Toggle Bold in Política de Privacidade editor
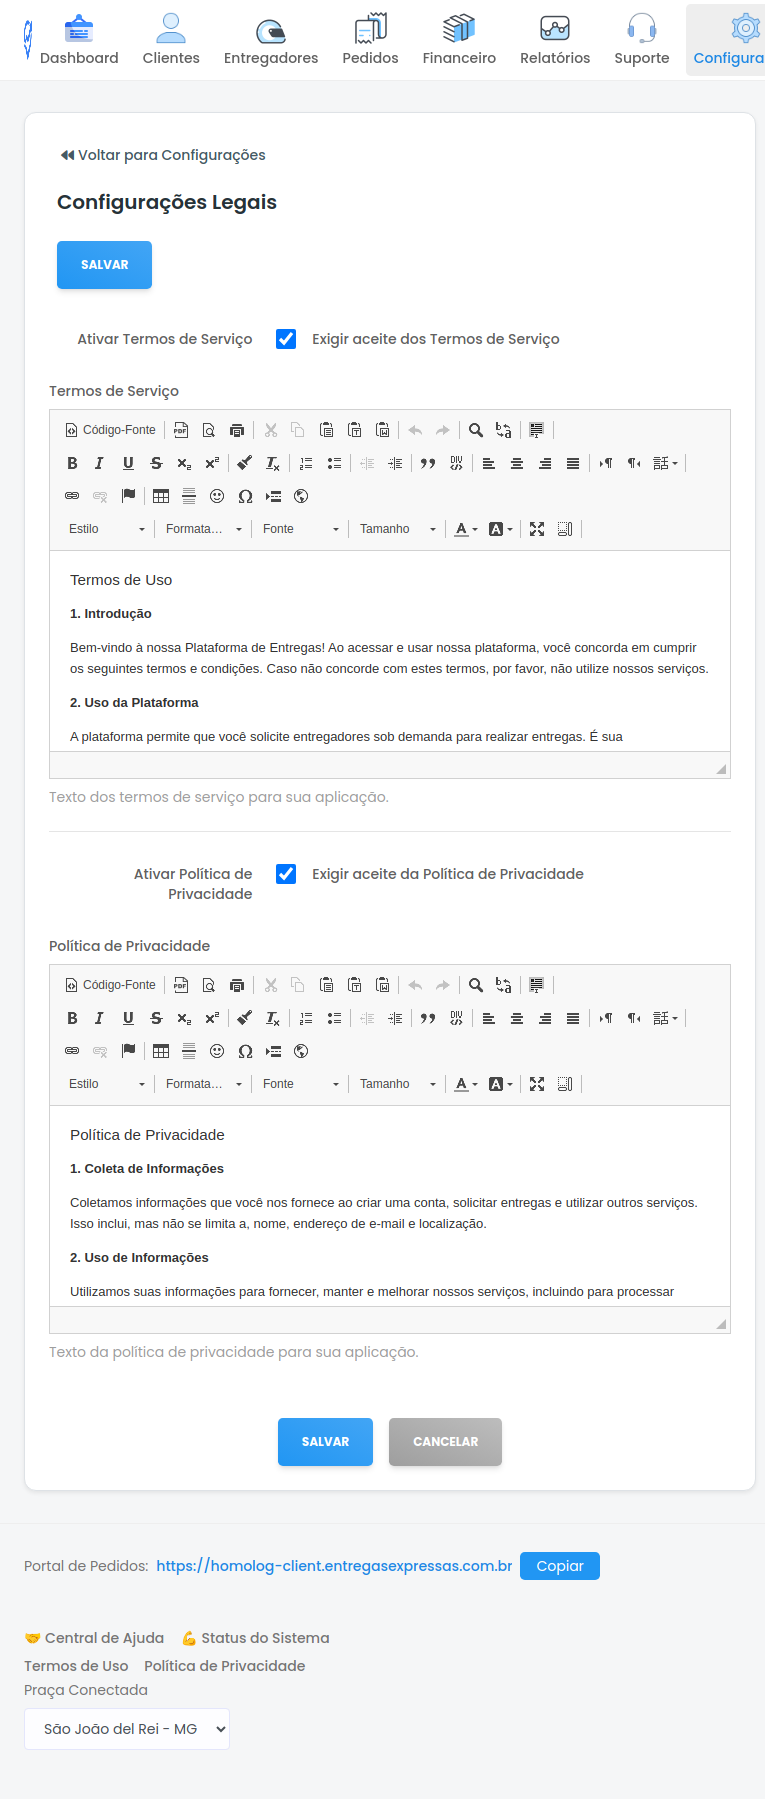The height and width of the screenshot is (1799, 765). pyautogui.click(x=72, y=1018)
